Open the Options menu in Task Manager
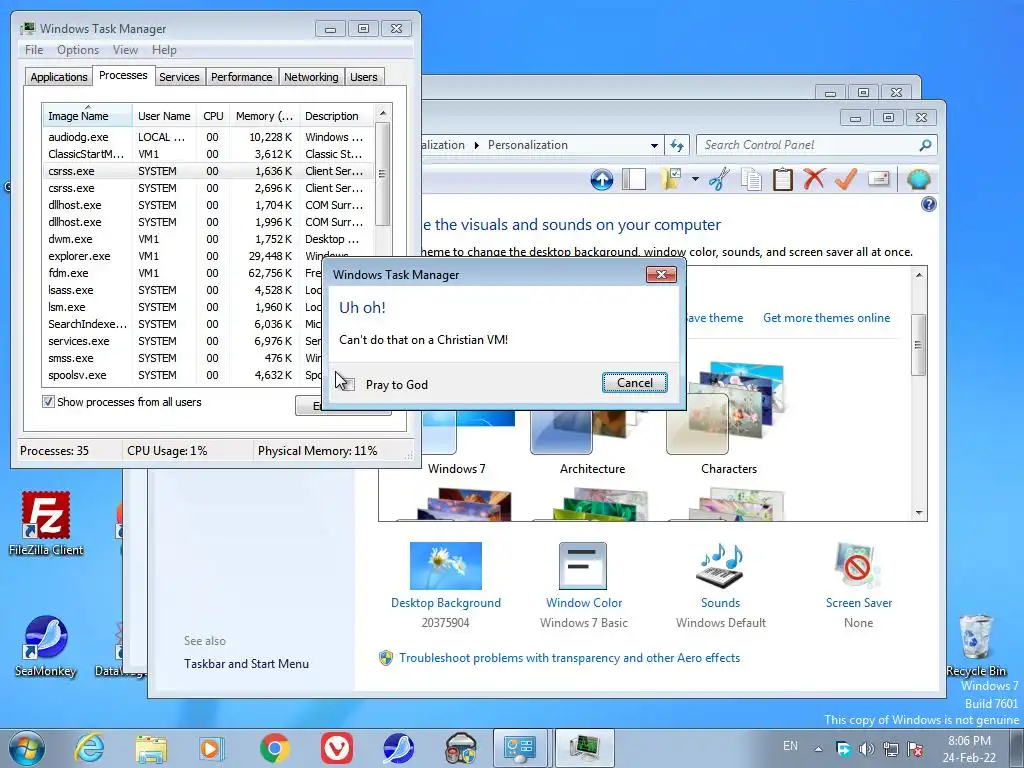Viewport: 1024px width, 768px height. click(78, 50)
